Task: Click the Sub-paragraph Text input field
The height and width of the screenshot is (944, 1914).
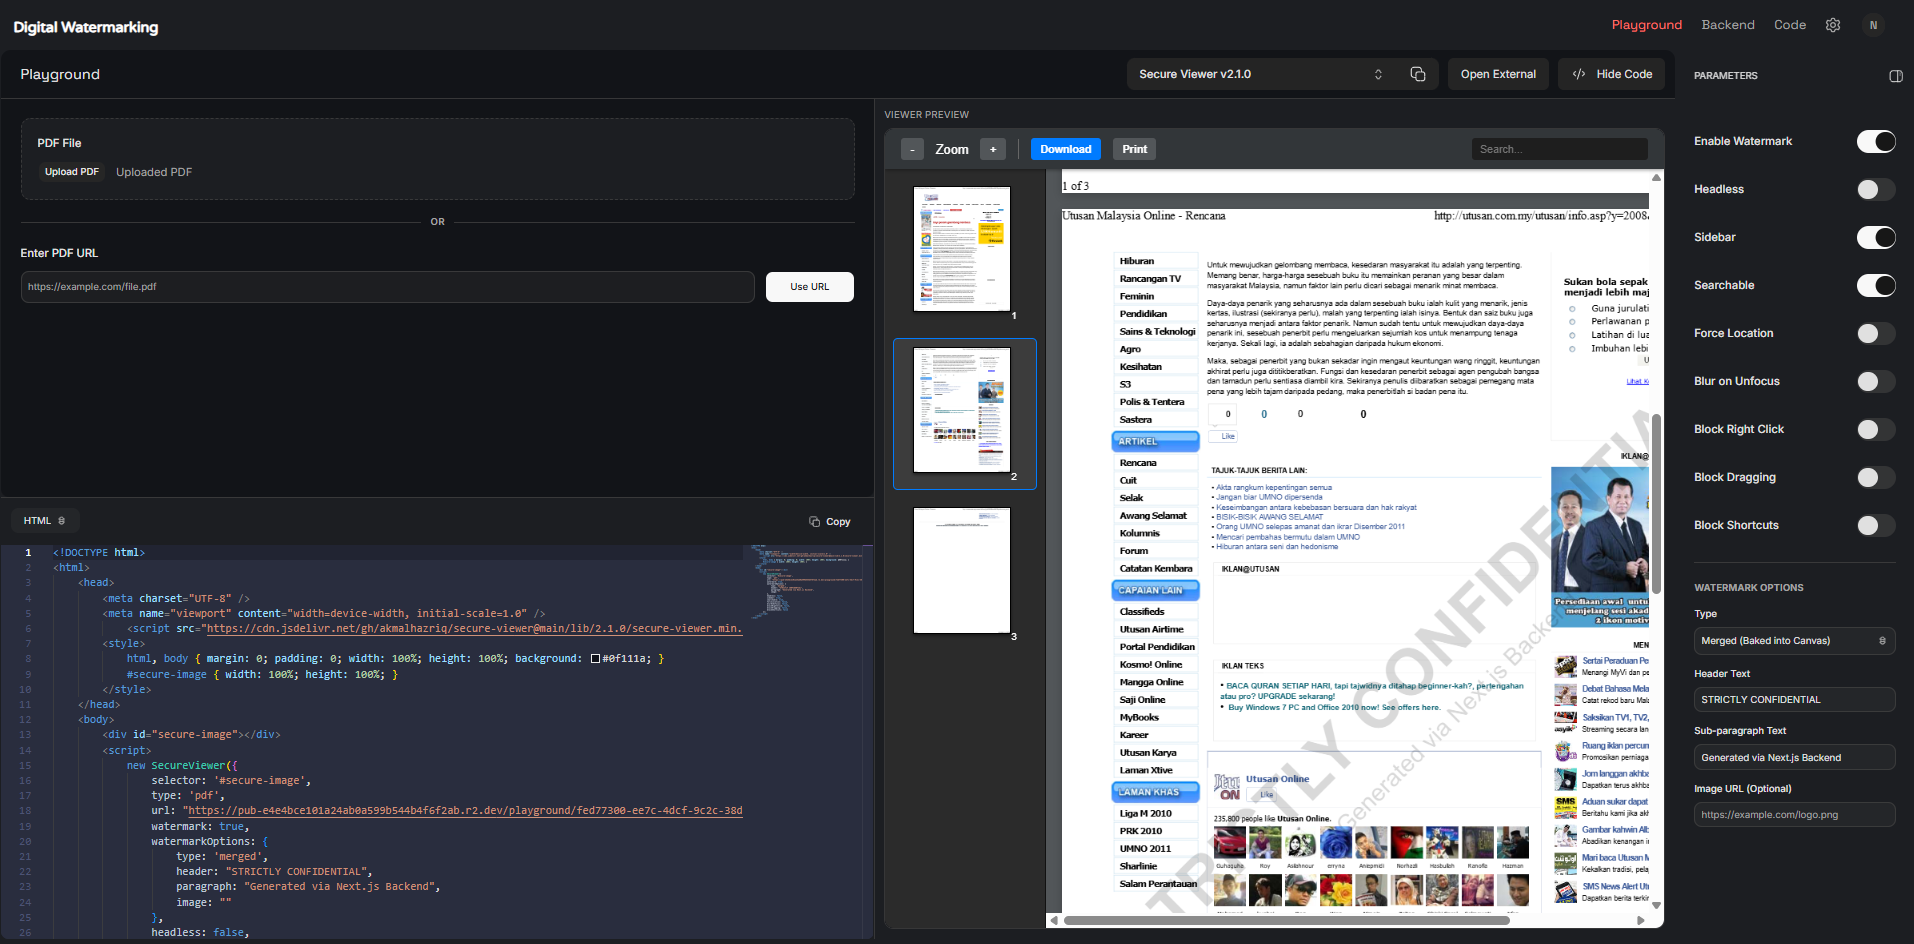Action: tap(1794, 758)
